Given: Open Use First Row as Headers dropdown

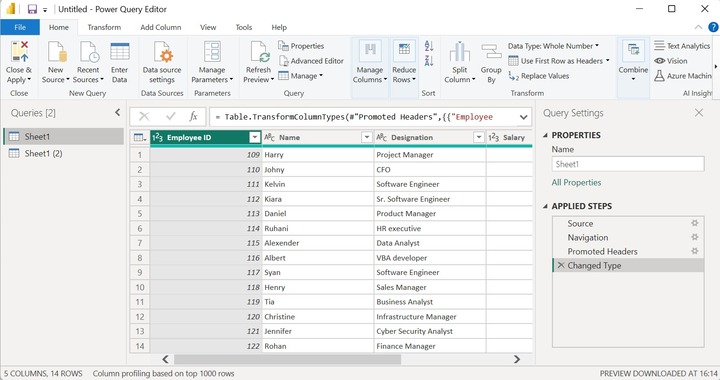Looking at the screenshot, I should point(559,61).
